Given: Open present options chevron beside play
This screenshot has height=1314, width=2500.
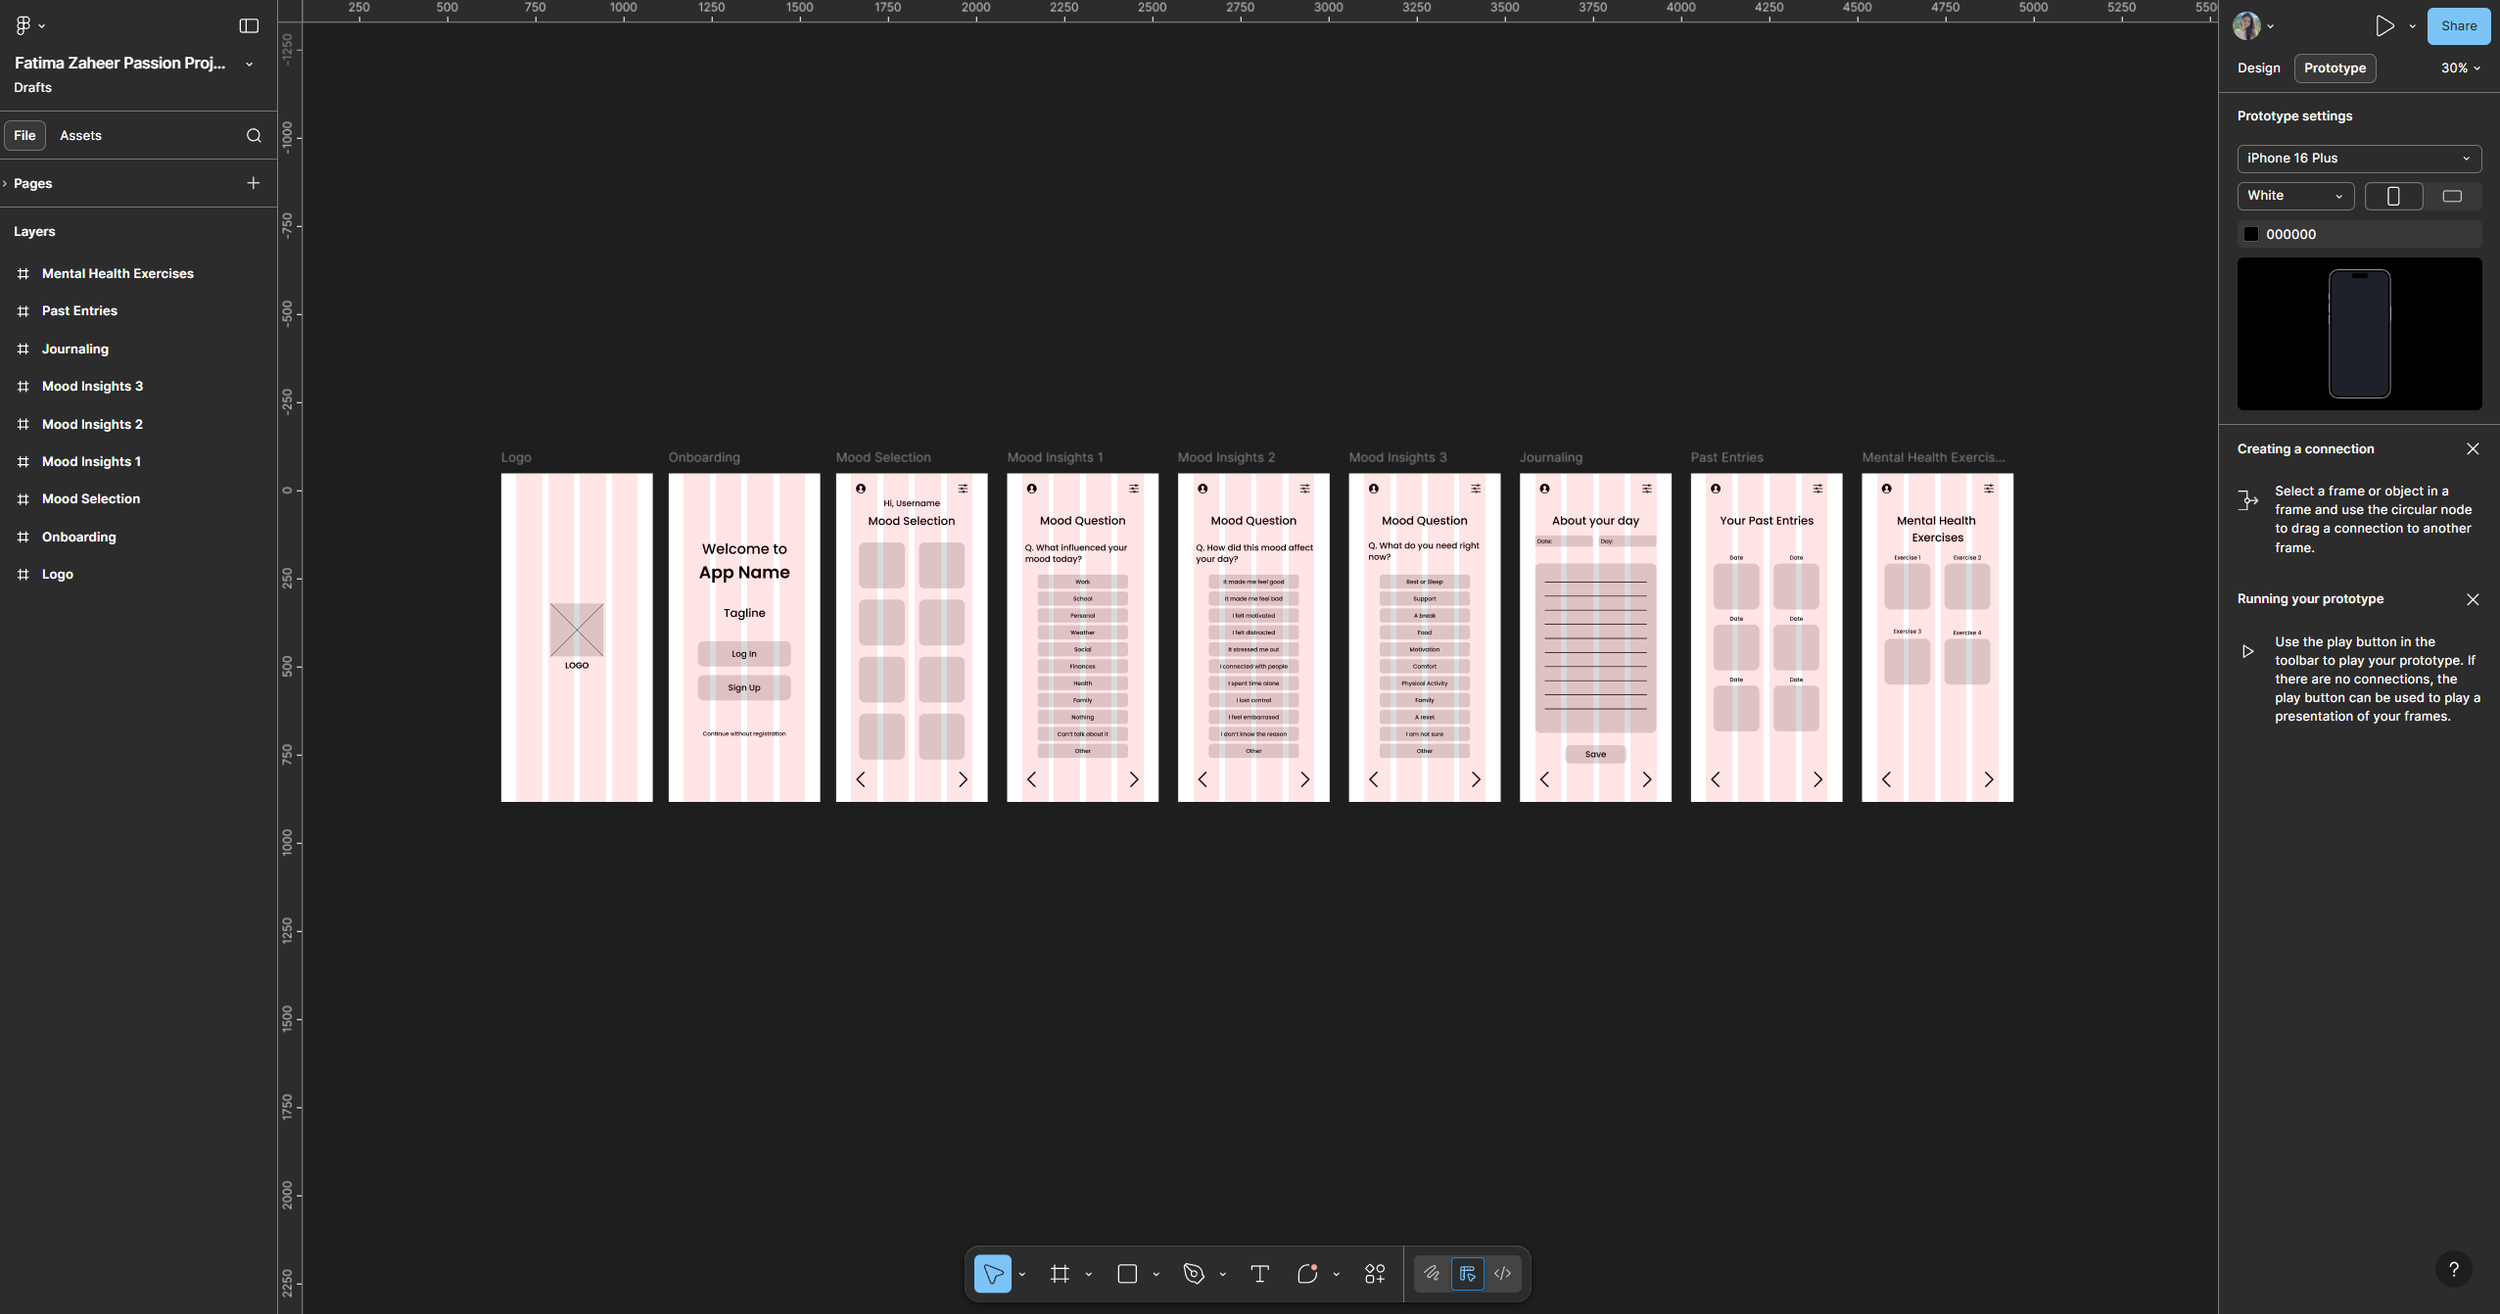Looking at the screenshot, I should tap(2412, 26).
